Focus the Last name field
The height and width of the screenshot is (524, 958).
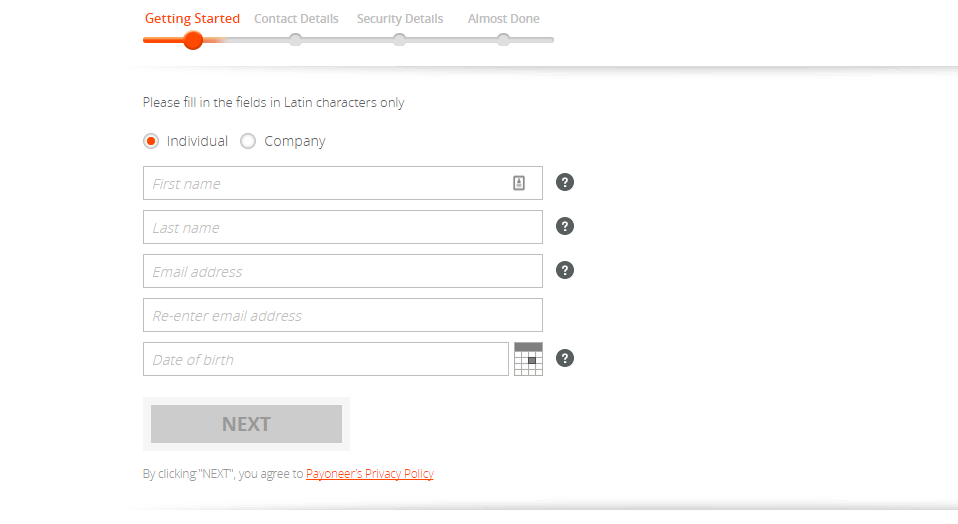click(x=342, y=227)
